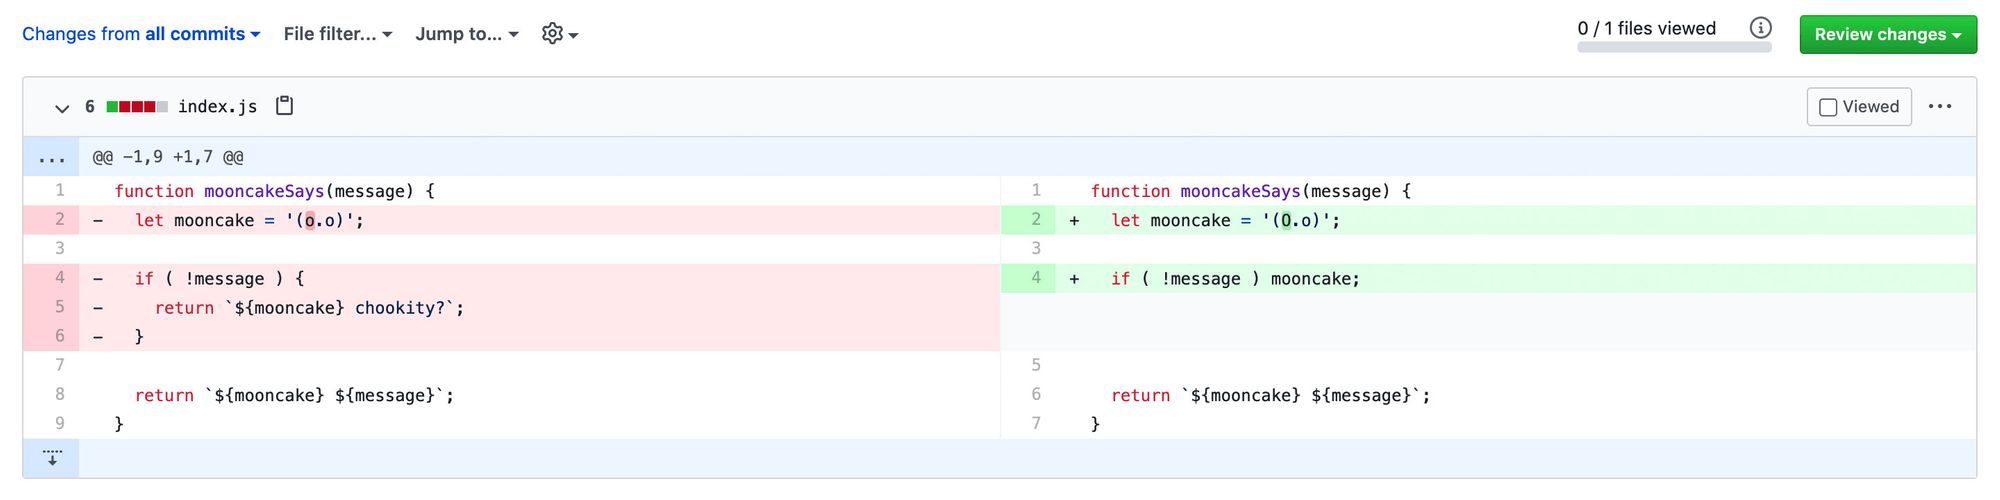Click the hunk header @@ -1,9 +1,7 @@
The height and width of the screenshot is (500, 2000).
pyautogui.click(x=168, y=157)
